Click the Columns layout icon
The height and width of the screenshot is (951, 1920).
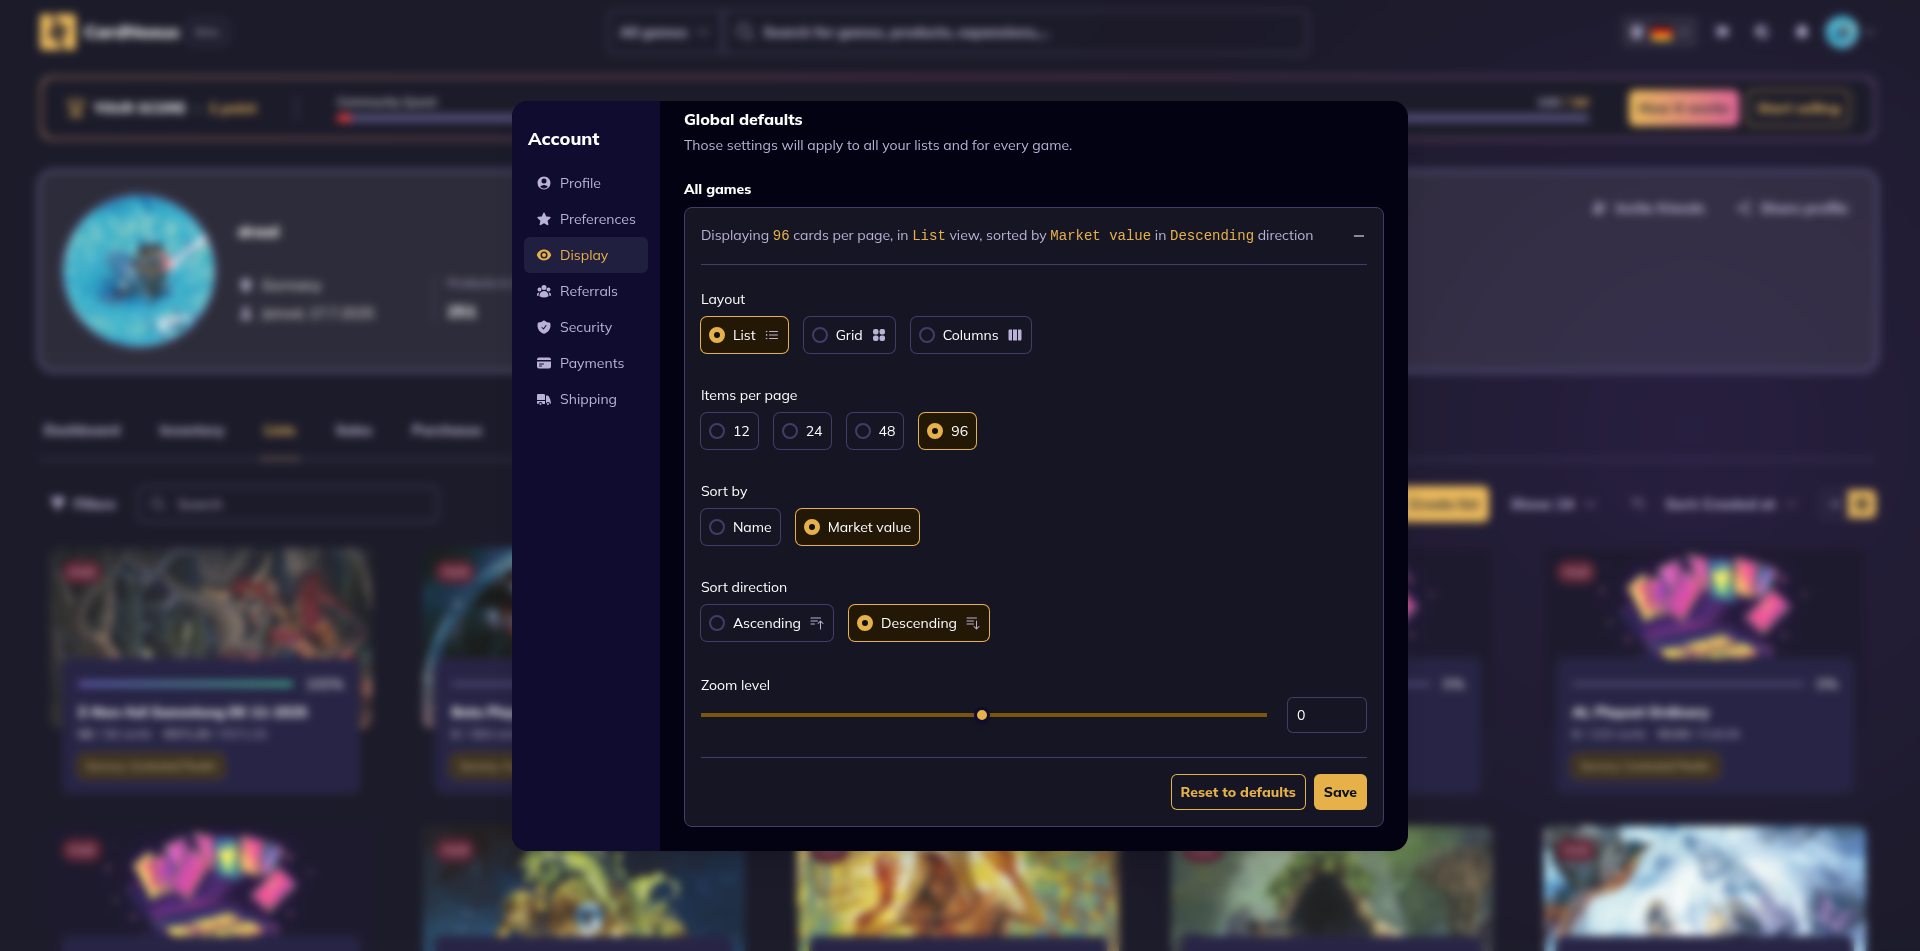pos(1015,335)
